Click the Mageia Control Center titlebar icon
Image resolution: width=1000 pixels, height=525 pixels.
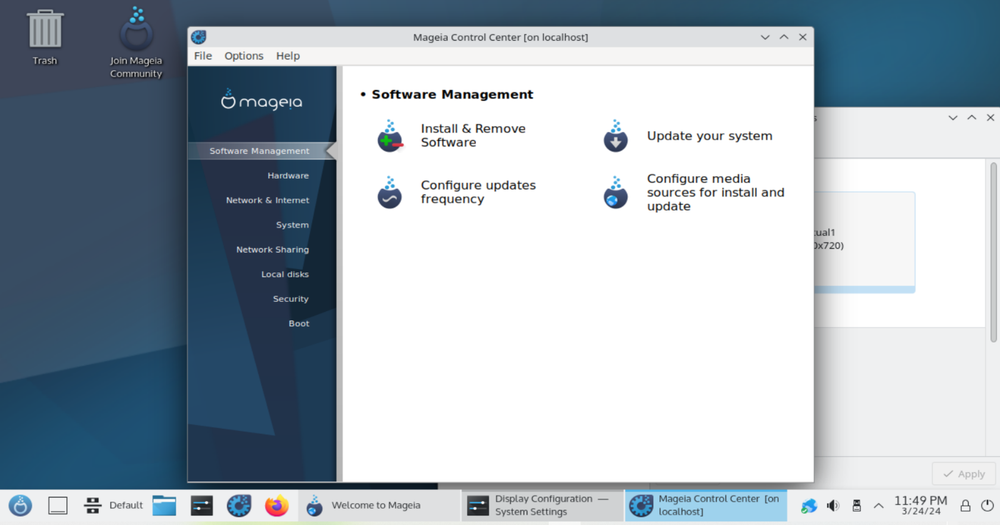pos(199,37)
